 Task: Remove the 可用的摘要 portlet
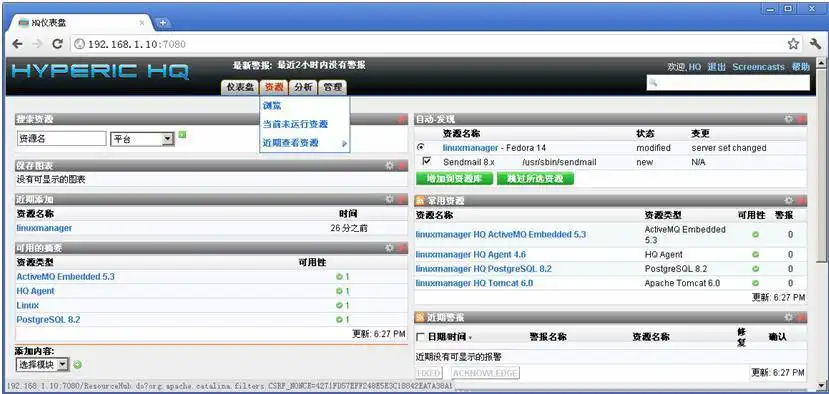click(403, 248)
